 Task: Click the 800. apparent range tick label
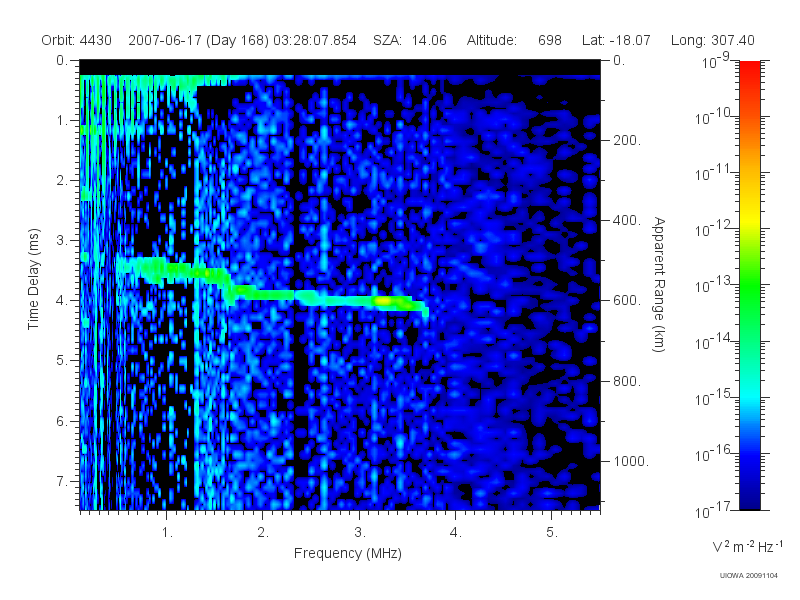pyautogui.click(x=627, y=381)
